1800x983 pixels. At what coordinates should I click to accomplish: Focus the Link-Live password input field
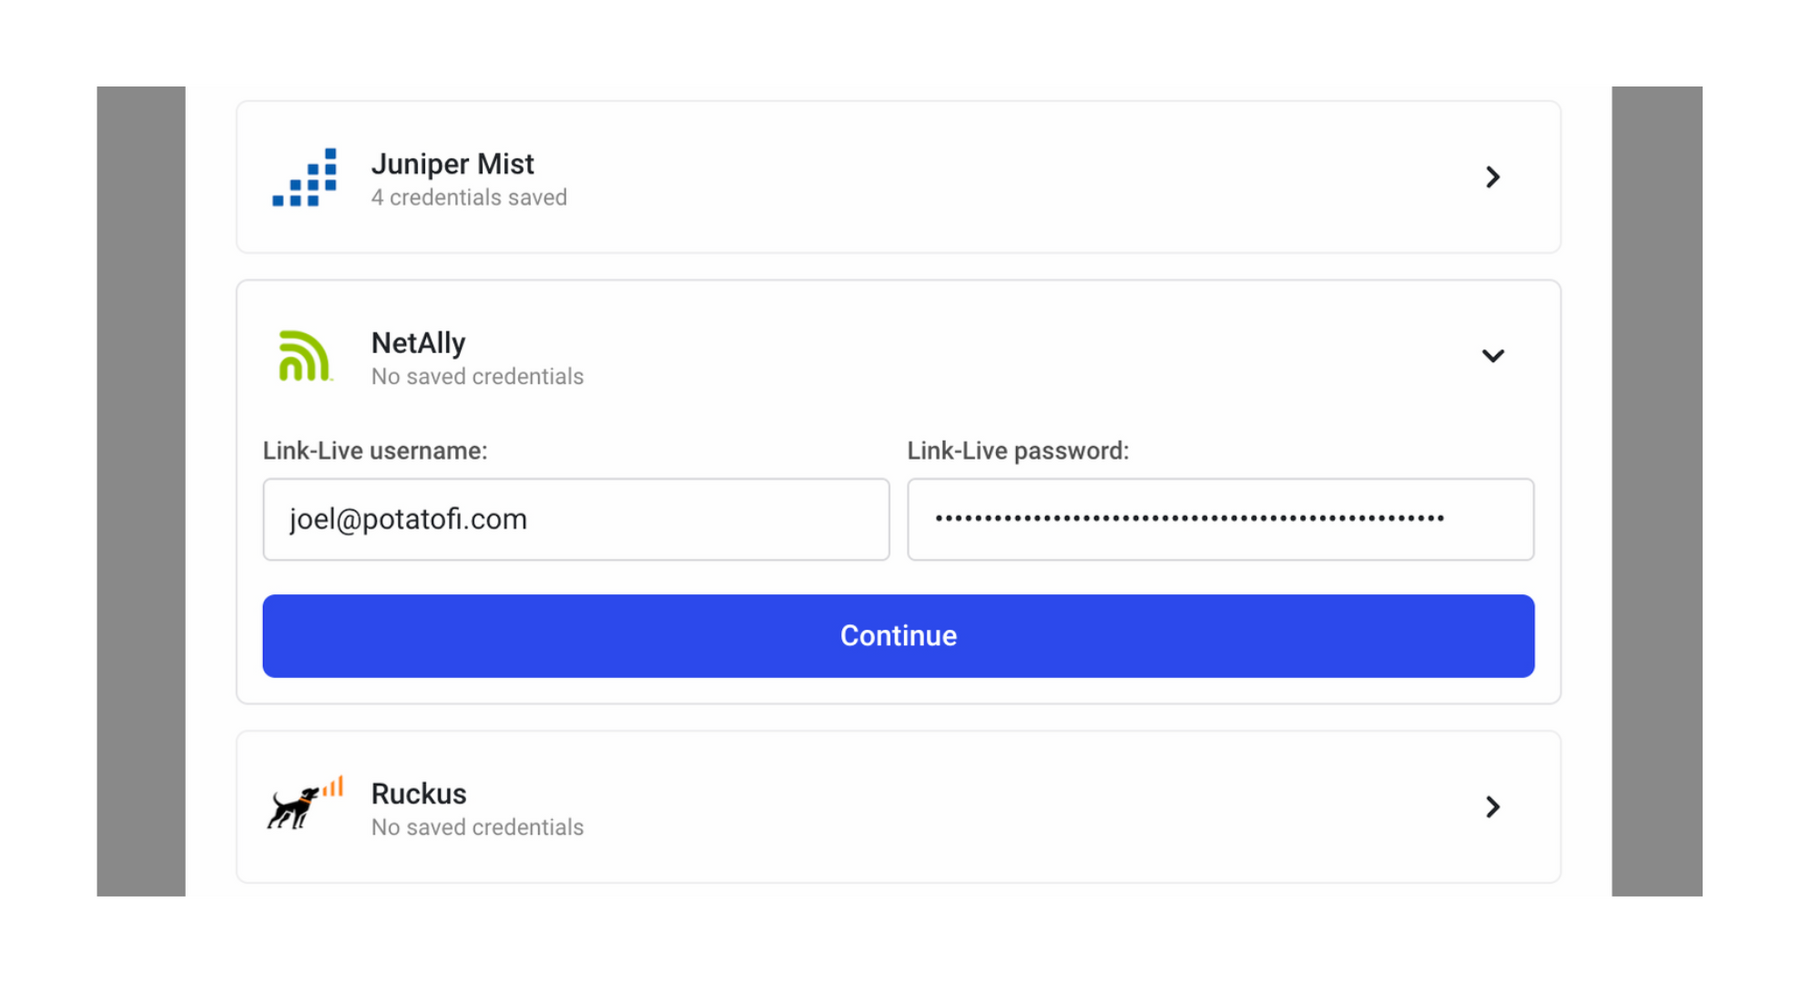pyautogui.click(x=1220, y=520)
